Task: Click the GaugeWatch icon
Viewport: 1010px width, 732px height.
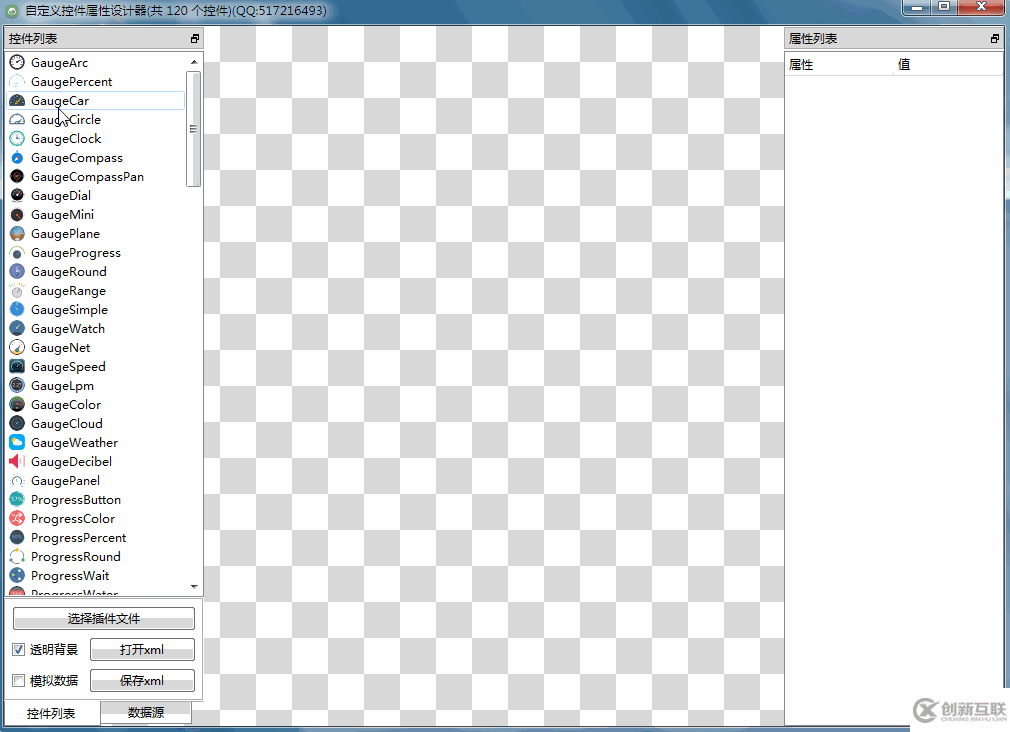Action: click(x=17, y=329)
